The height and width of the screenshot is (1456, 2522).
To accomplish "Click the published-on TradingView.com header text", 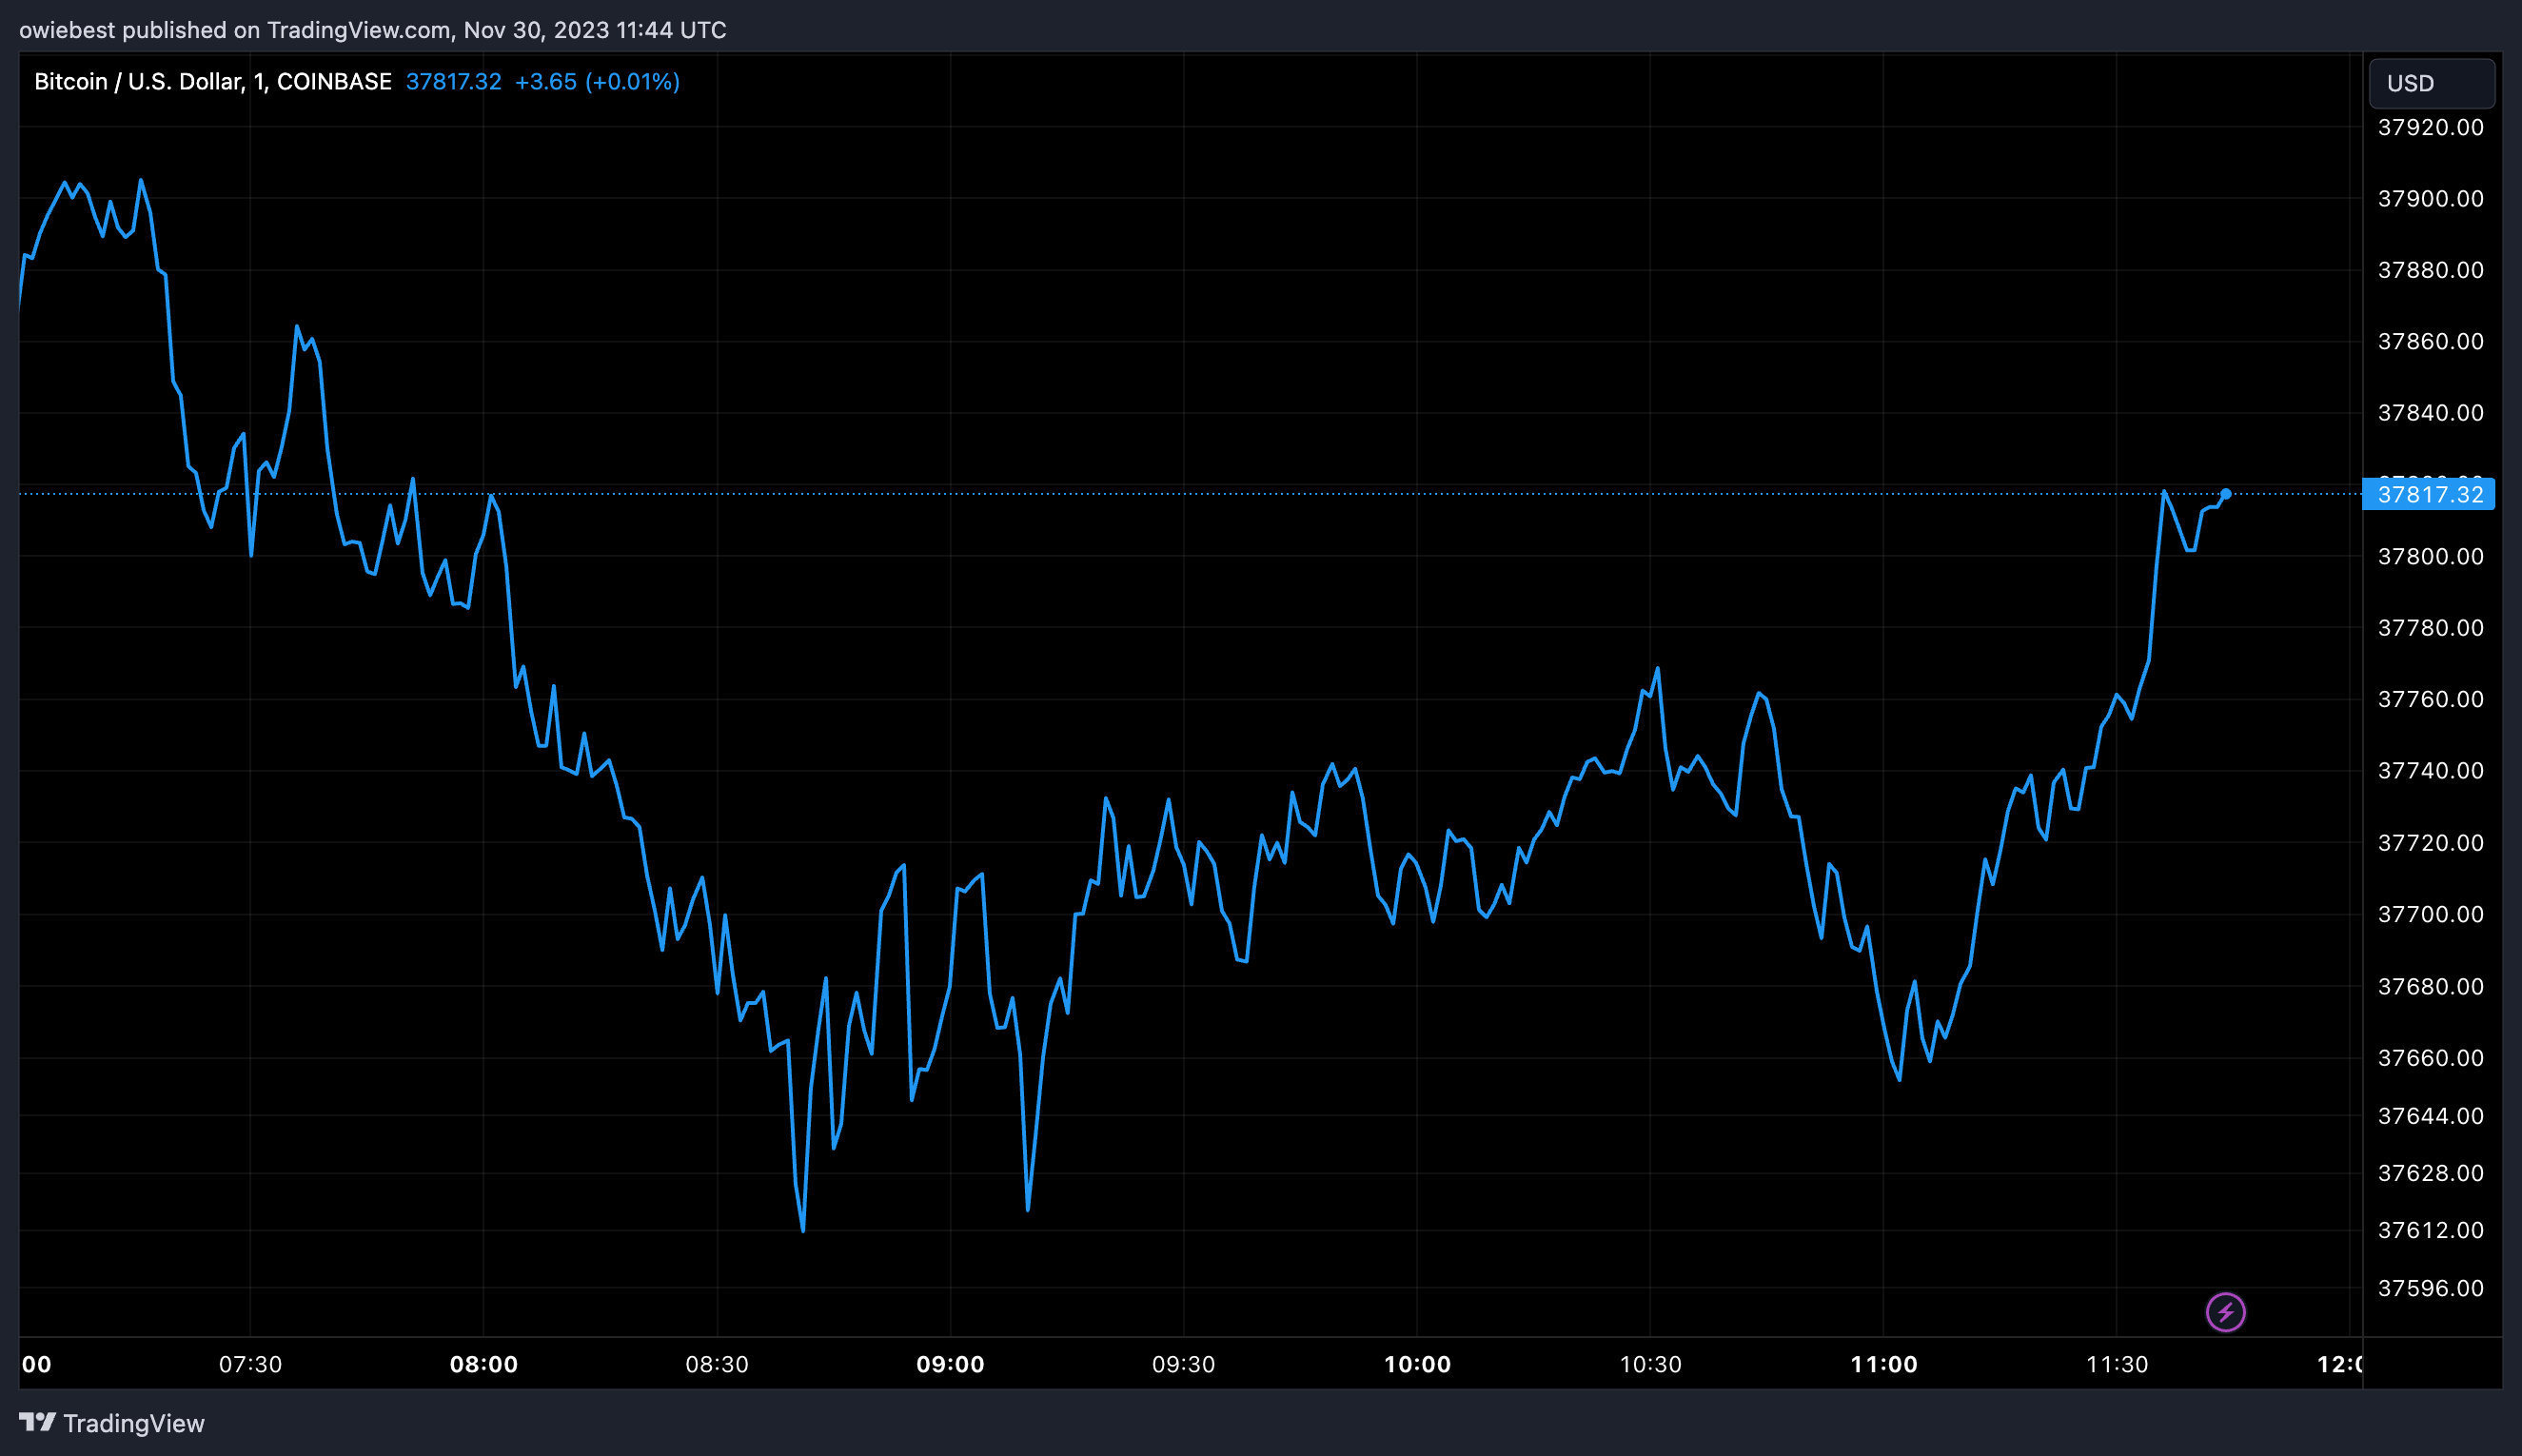I will [373, 30].
